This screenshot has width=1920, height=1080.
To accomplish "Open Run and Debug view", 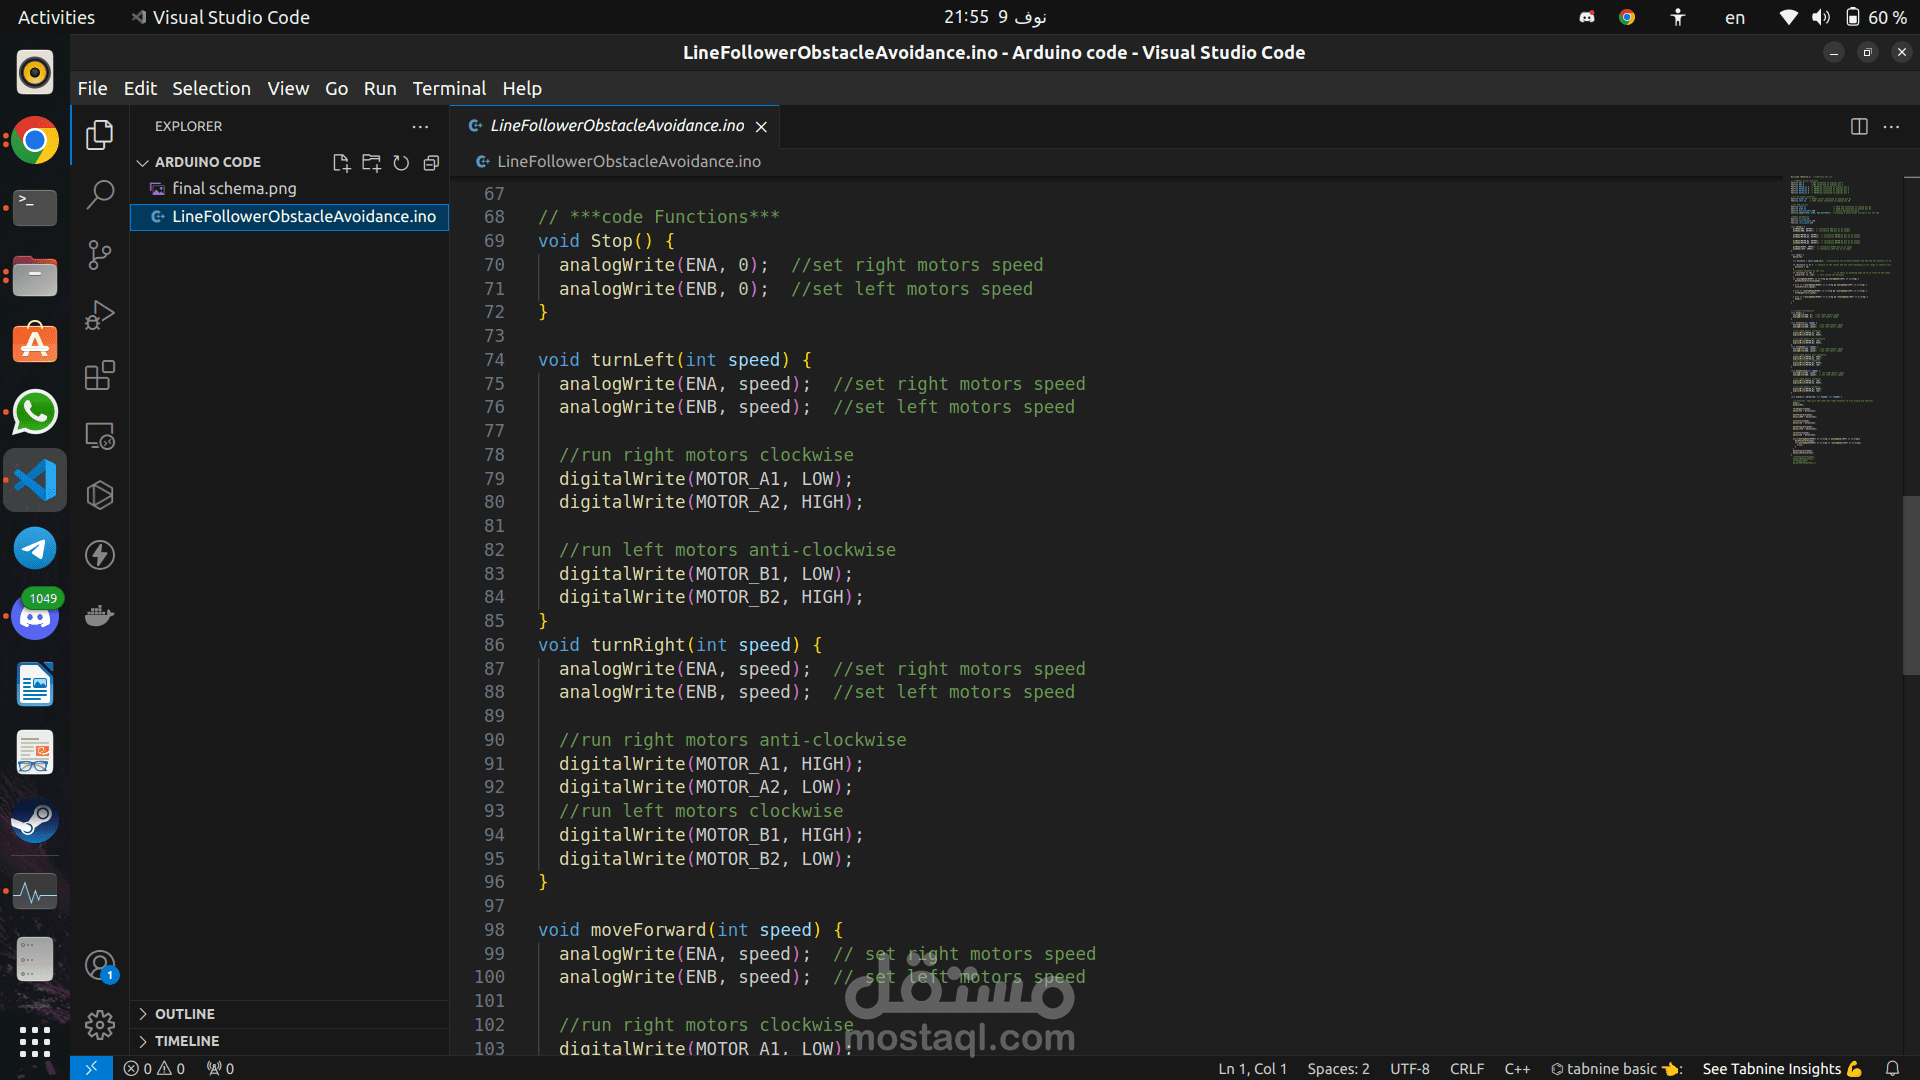I will [x=99, y=315].
